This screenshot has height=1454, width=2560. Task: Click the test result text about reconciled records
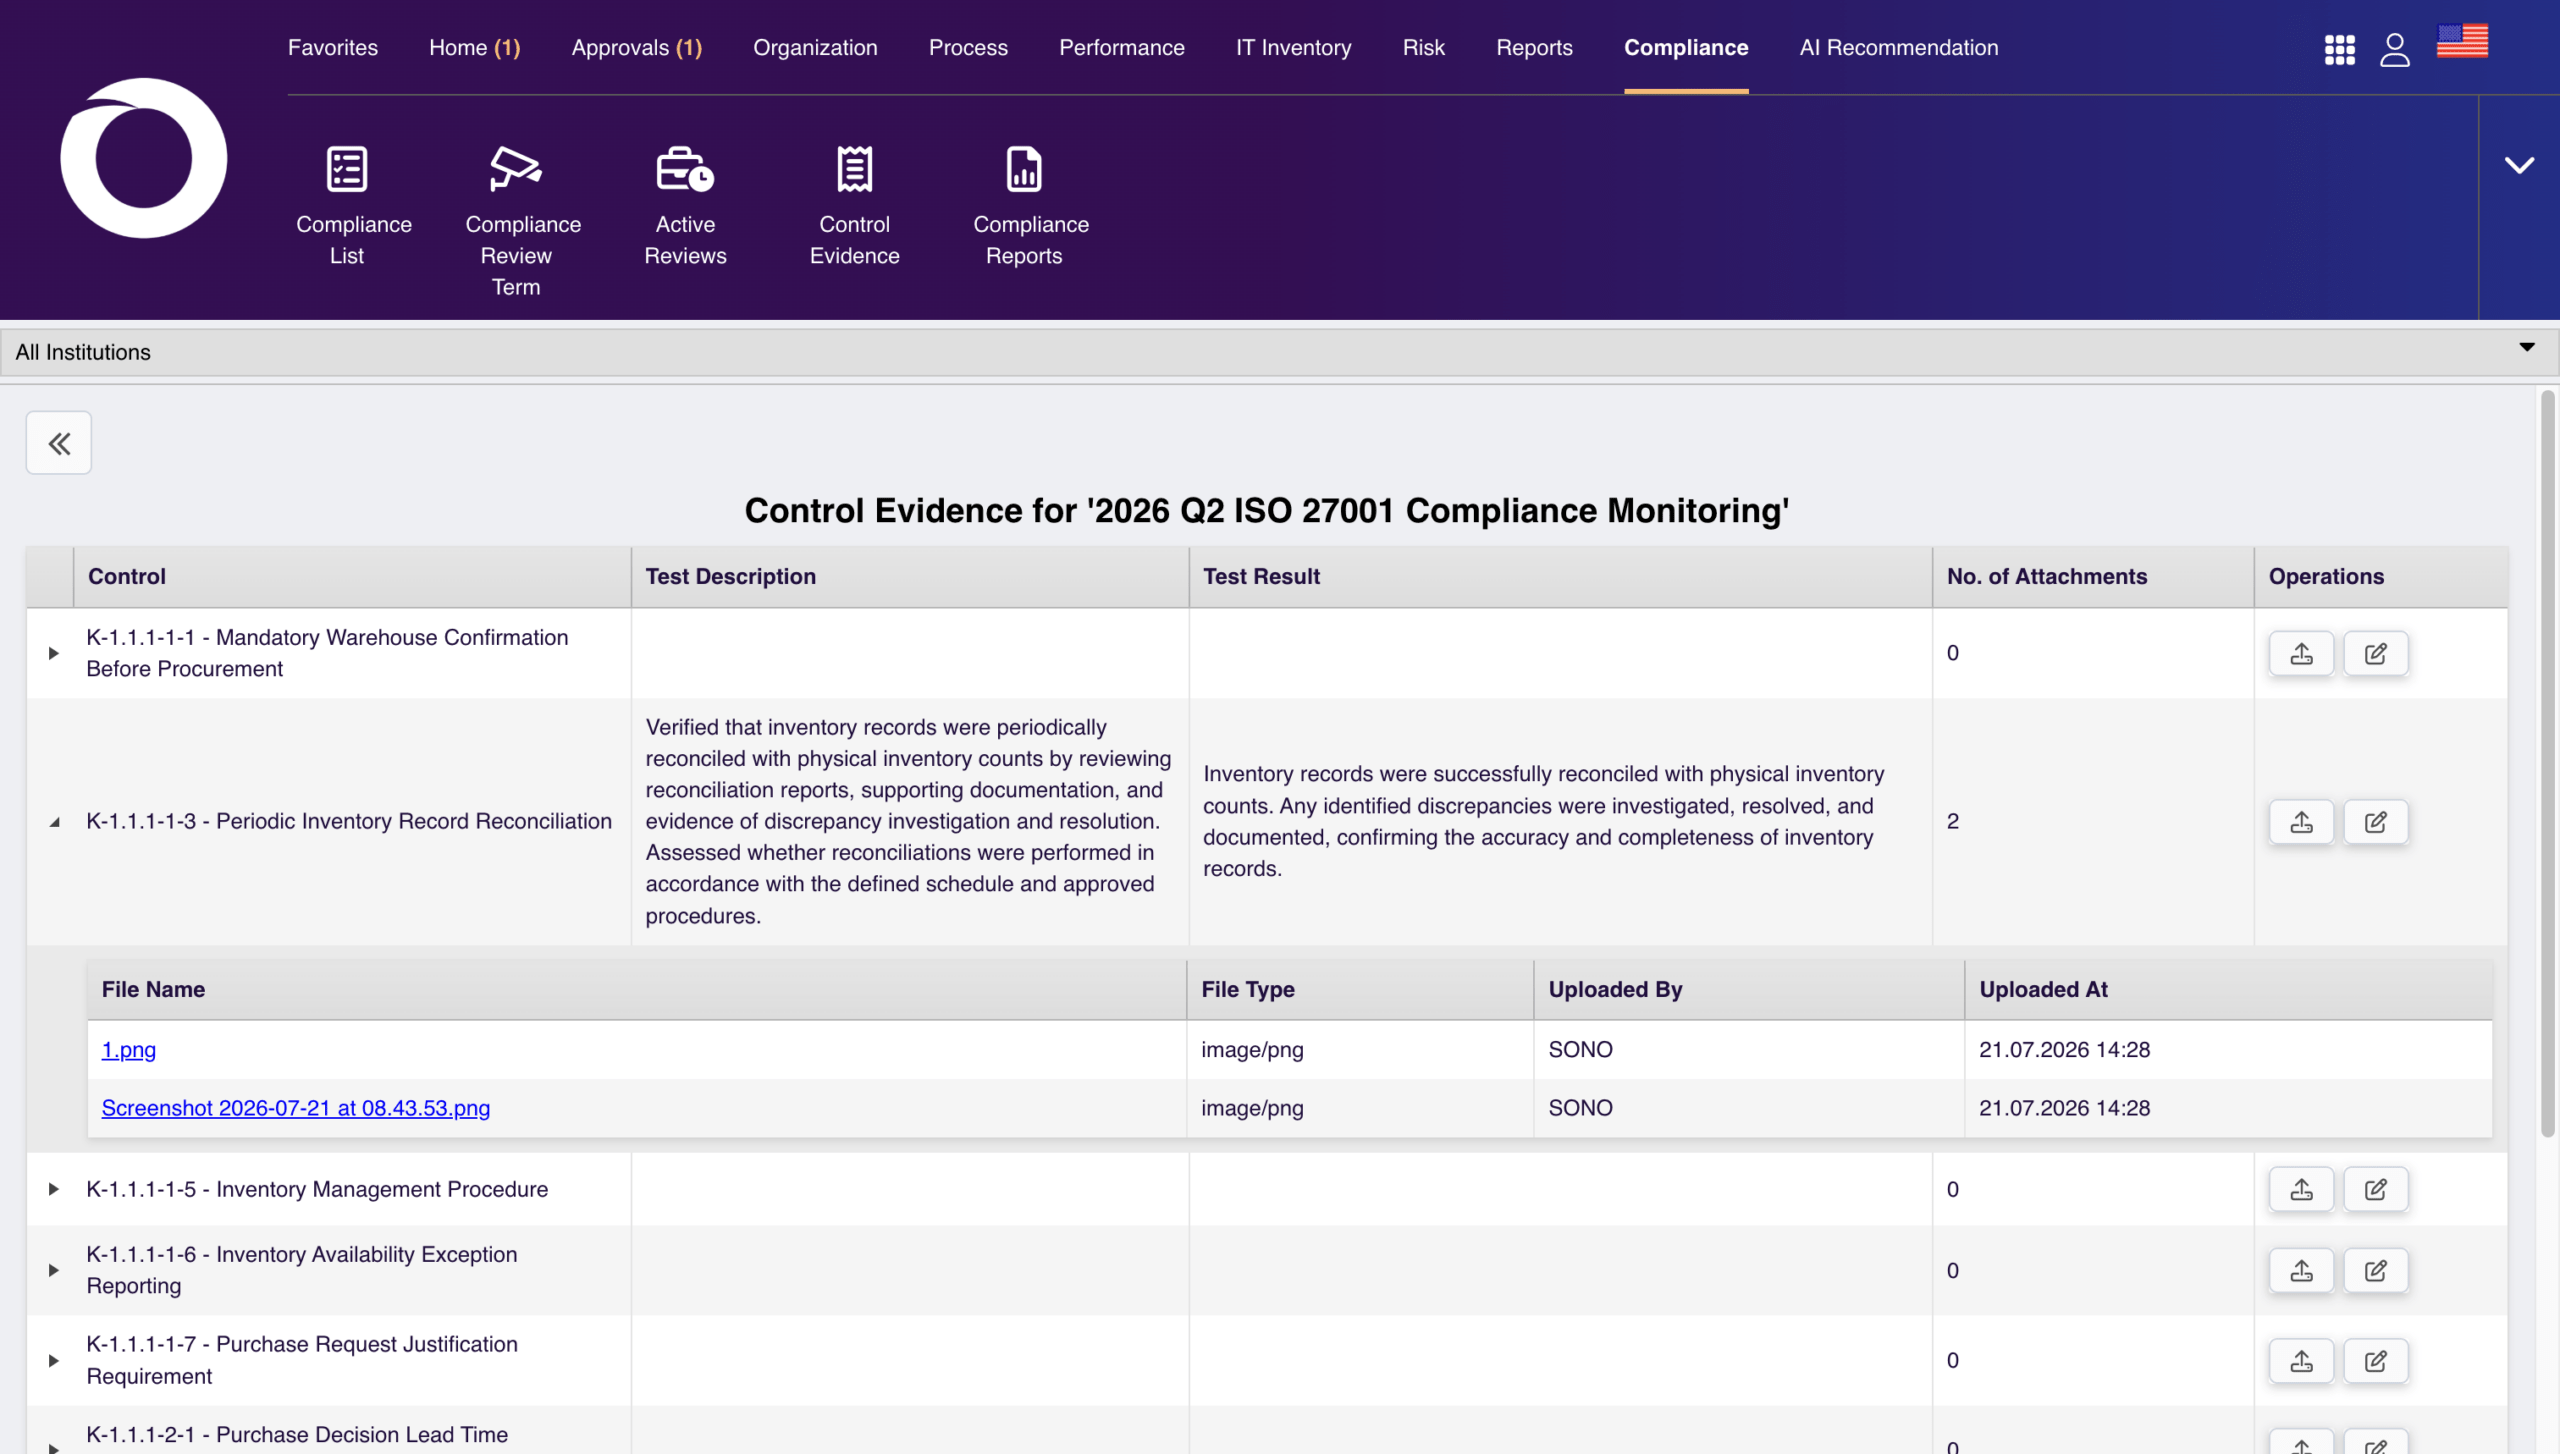coord(1544,821)
